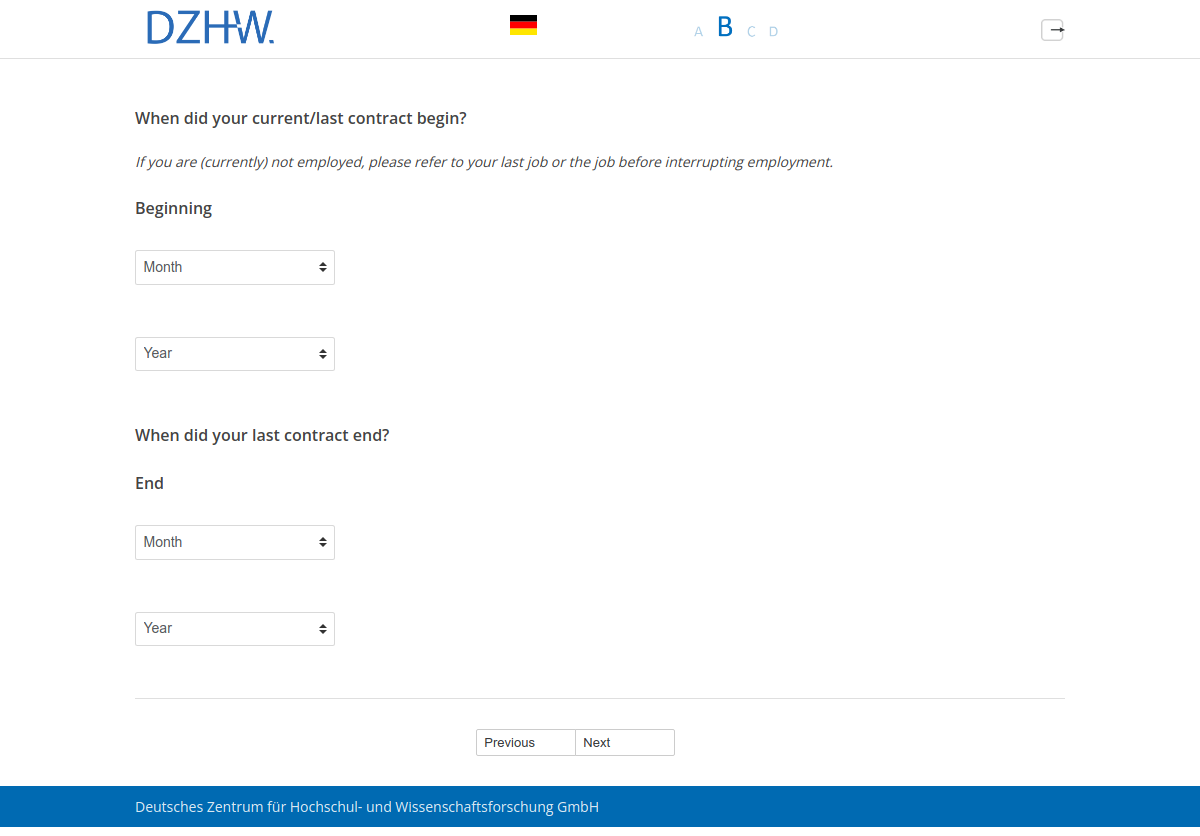Expand the End Month dropdown
This screenshot has height=836, width=1200.
(x=235, y=542)
